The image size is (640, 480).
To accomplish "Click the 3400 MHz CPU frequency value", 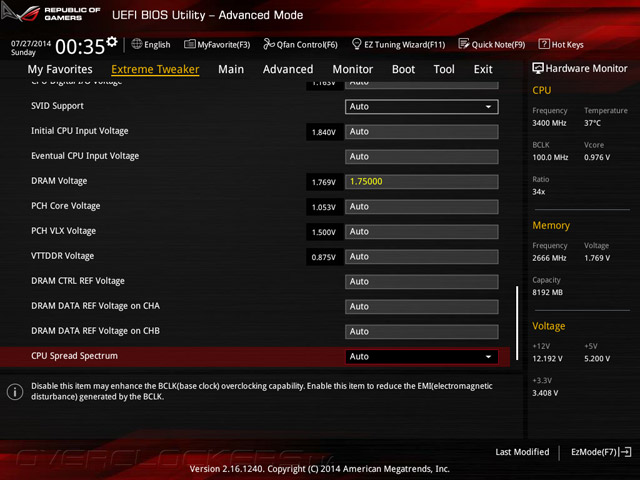I will (549, 123).
